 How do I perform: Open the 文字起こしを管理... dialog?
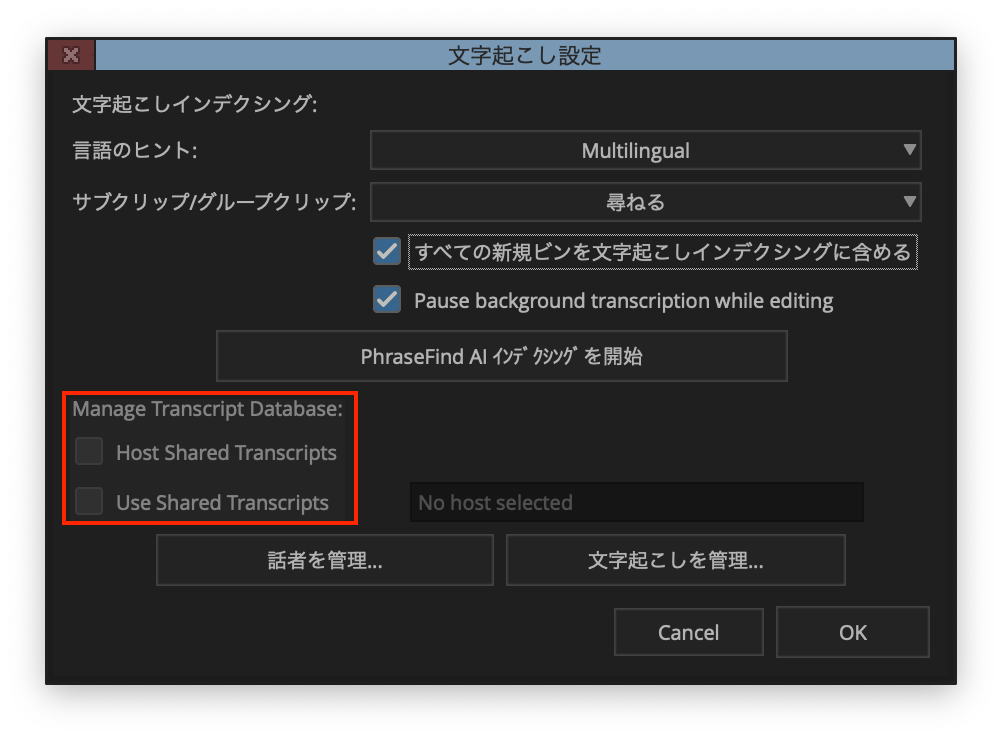click(675, 560)
